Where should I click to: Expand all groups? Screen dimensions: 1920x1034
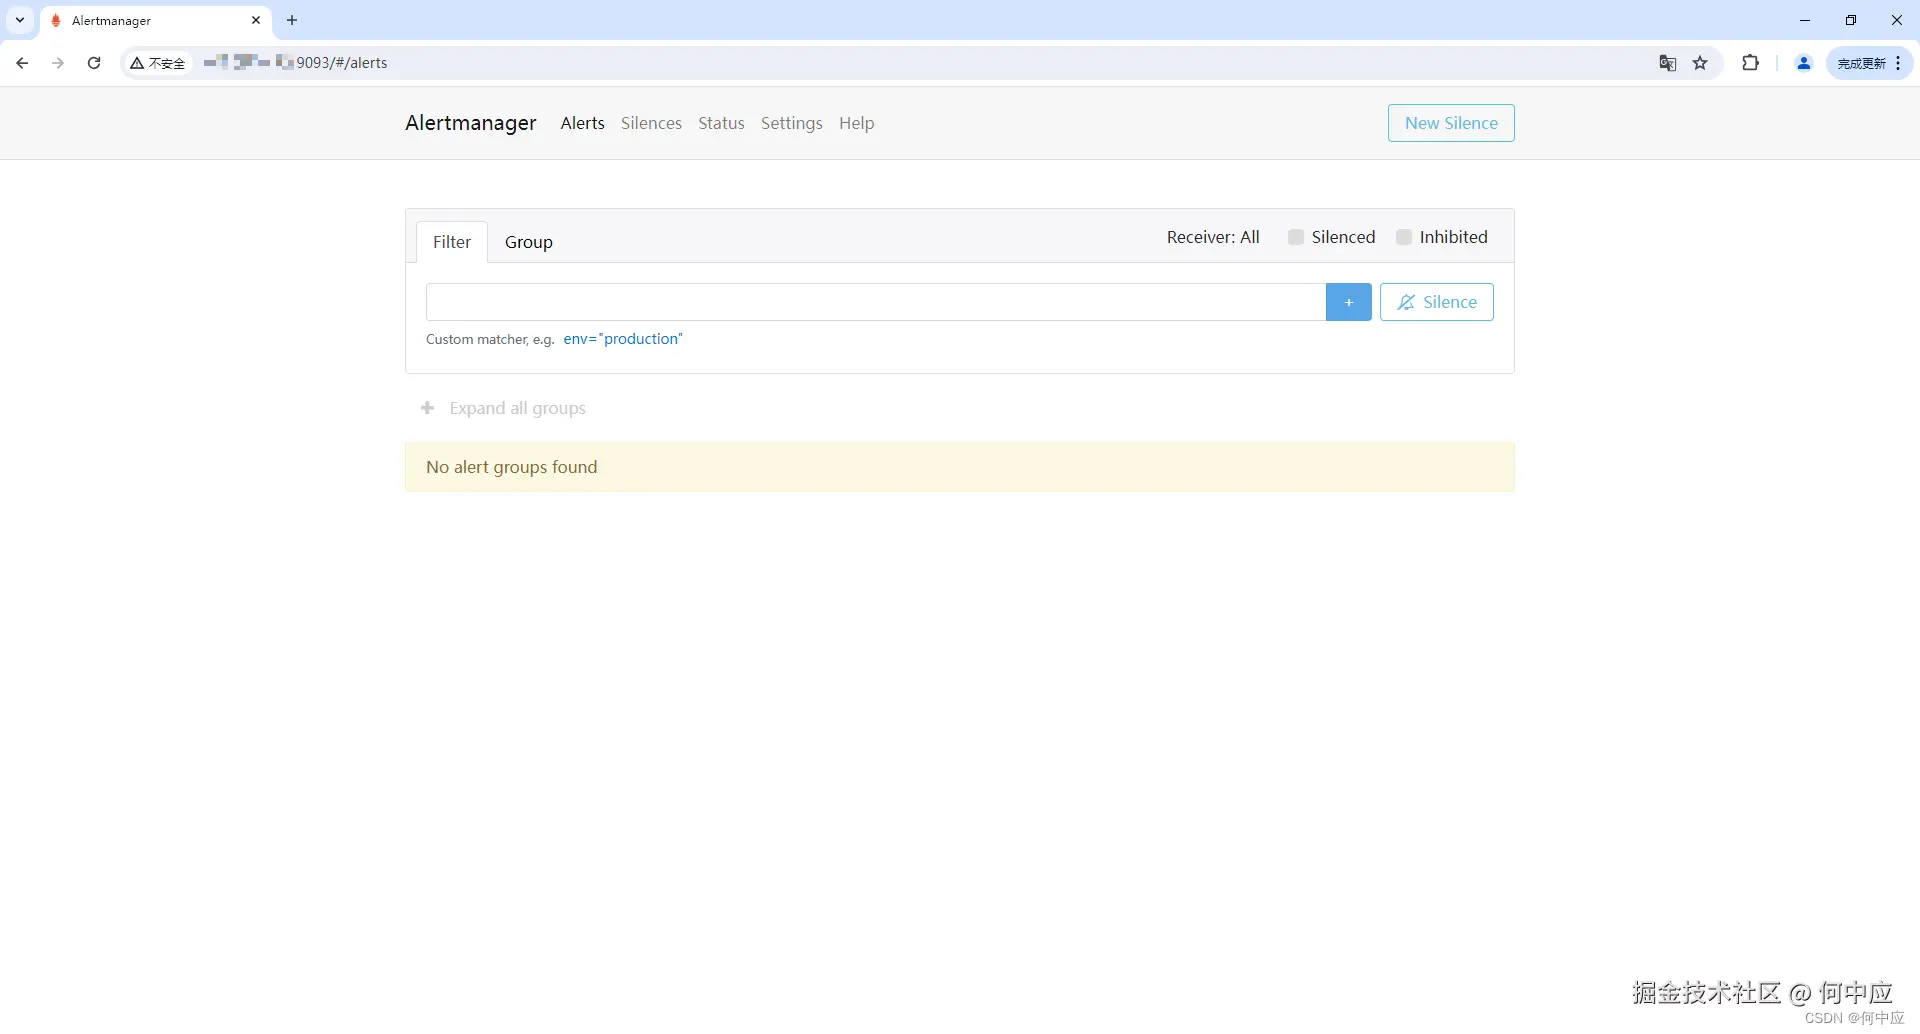504,408
